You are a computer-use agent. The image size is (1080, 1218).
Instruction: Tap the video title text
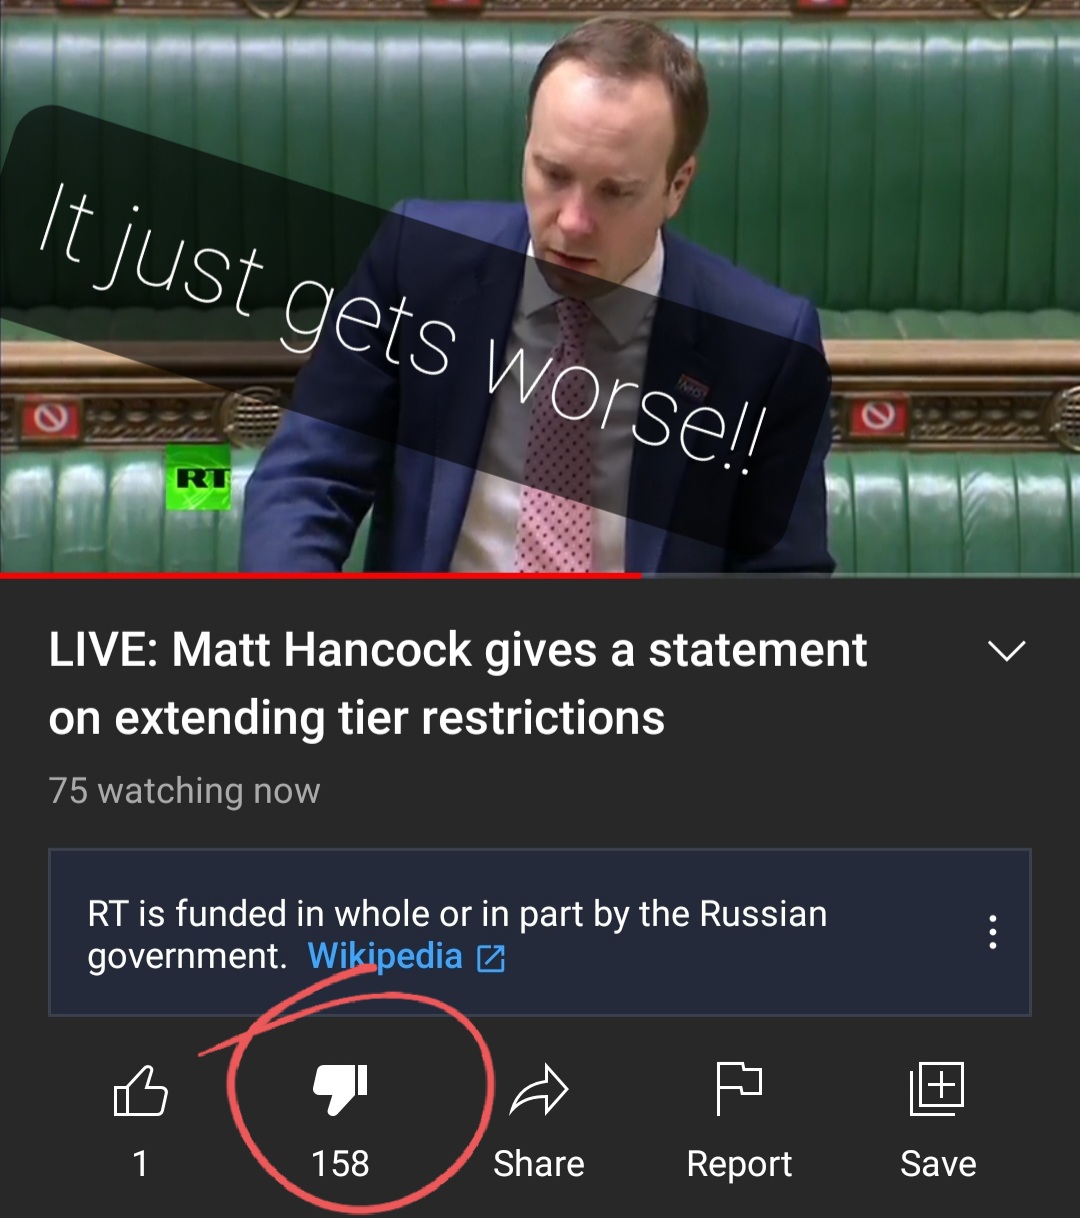tap(458, 684)
